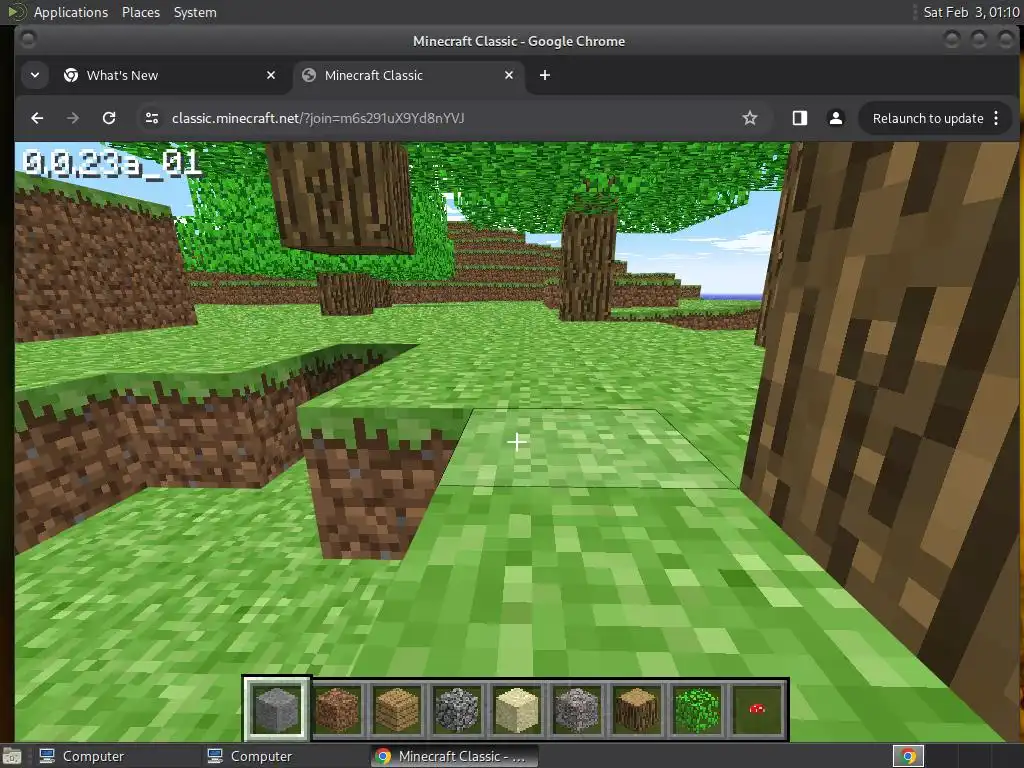
Task: Activate Minecraft Classic taskbar entry
Action: tap(454, 756)
